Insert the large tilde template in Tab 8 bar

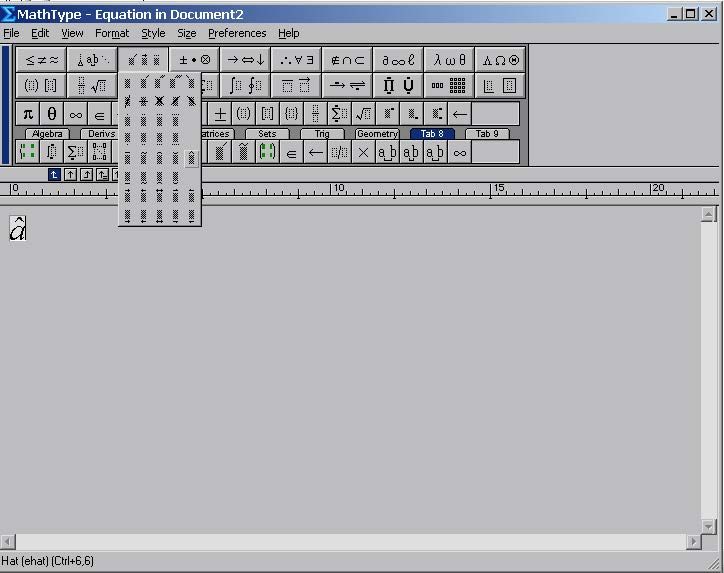tap(243, 152)
